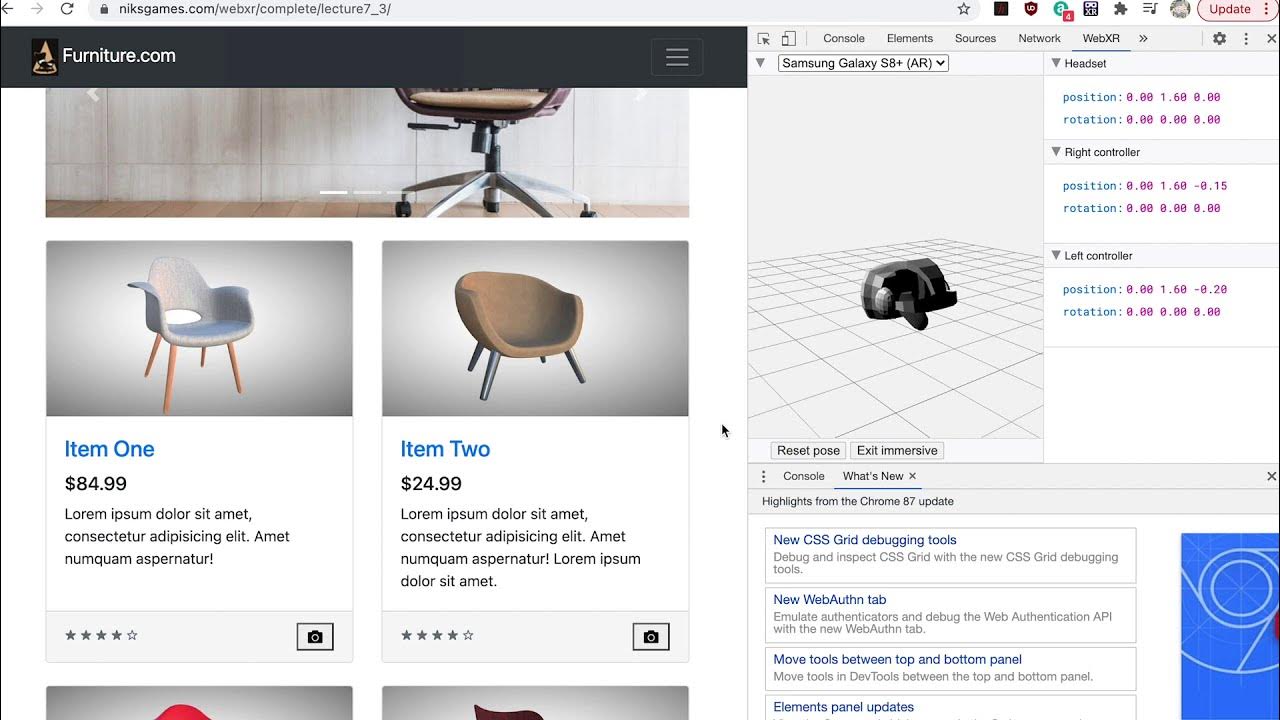
Task: Click the camera icon under Item Two
Action: coord(651,637)
